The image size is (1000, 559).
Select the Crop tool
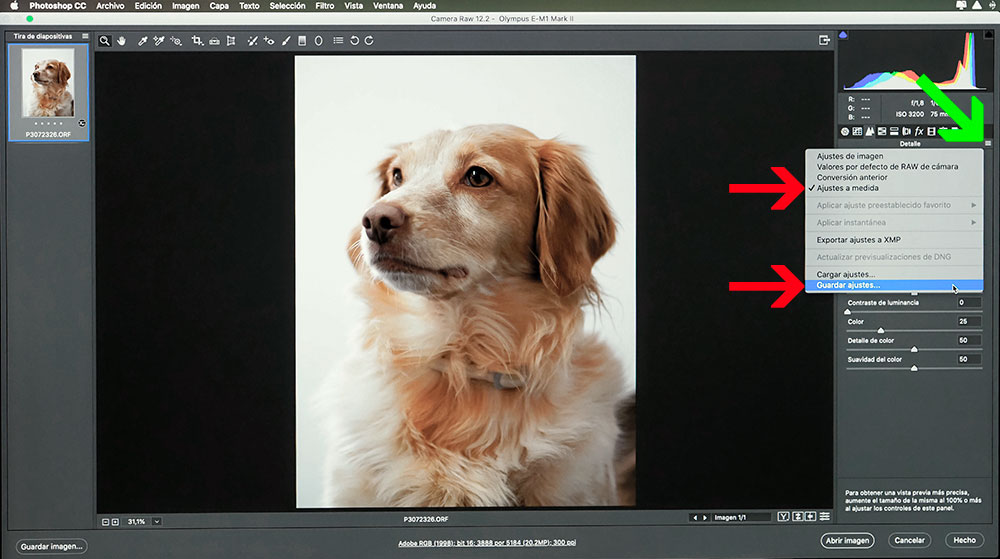click(197, 41)
